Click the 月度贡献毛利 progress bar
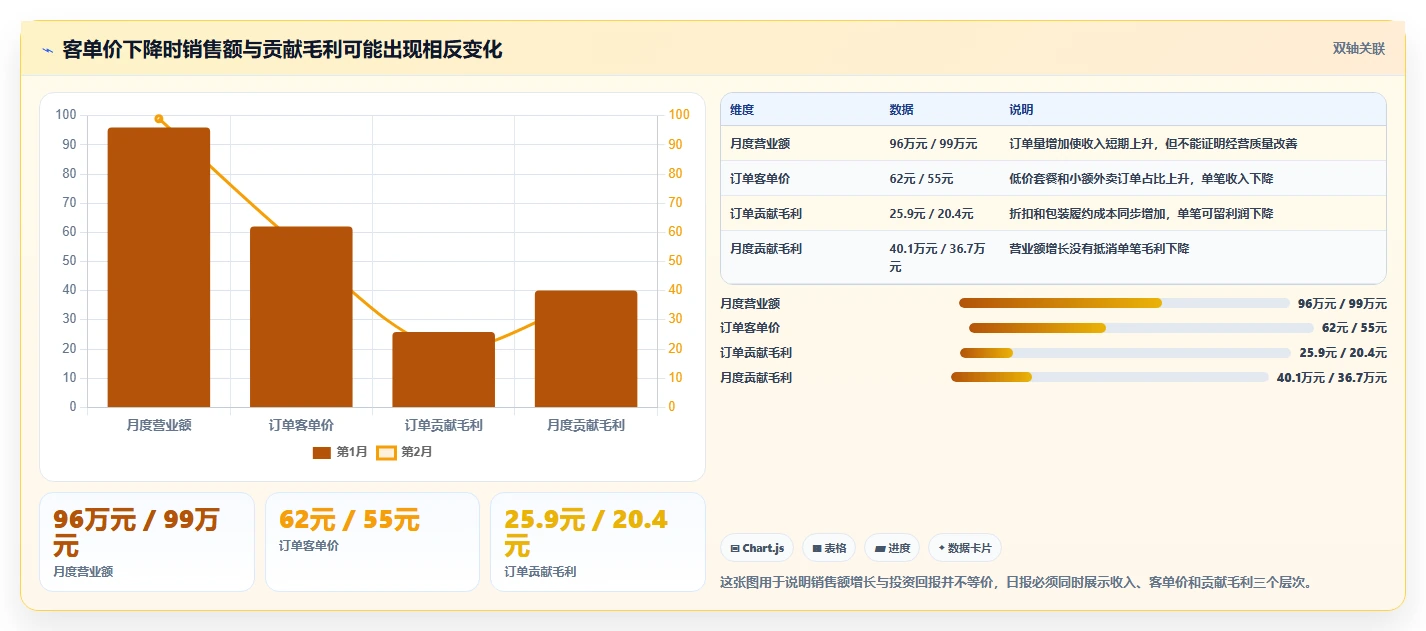1426x631 pixels. pyautogui.click(x=1110, y=378)
